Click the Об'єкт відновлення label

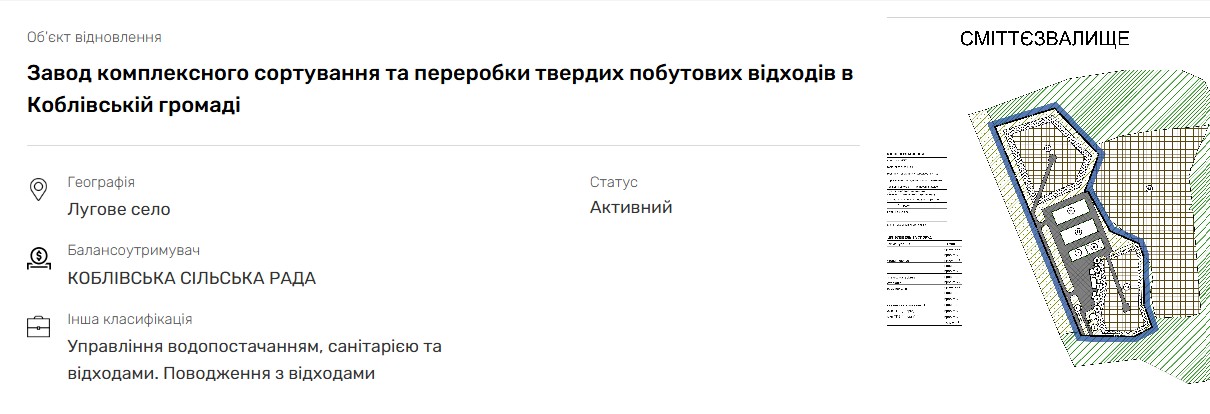pos(94,37)
